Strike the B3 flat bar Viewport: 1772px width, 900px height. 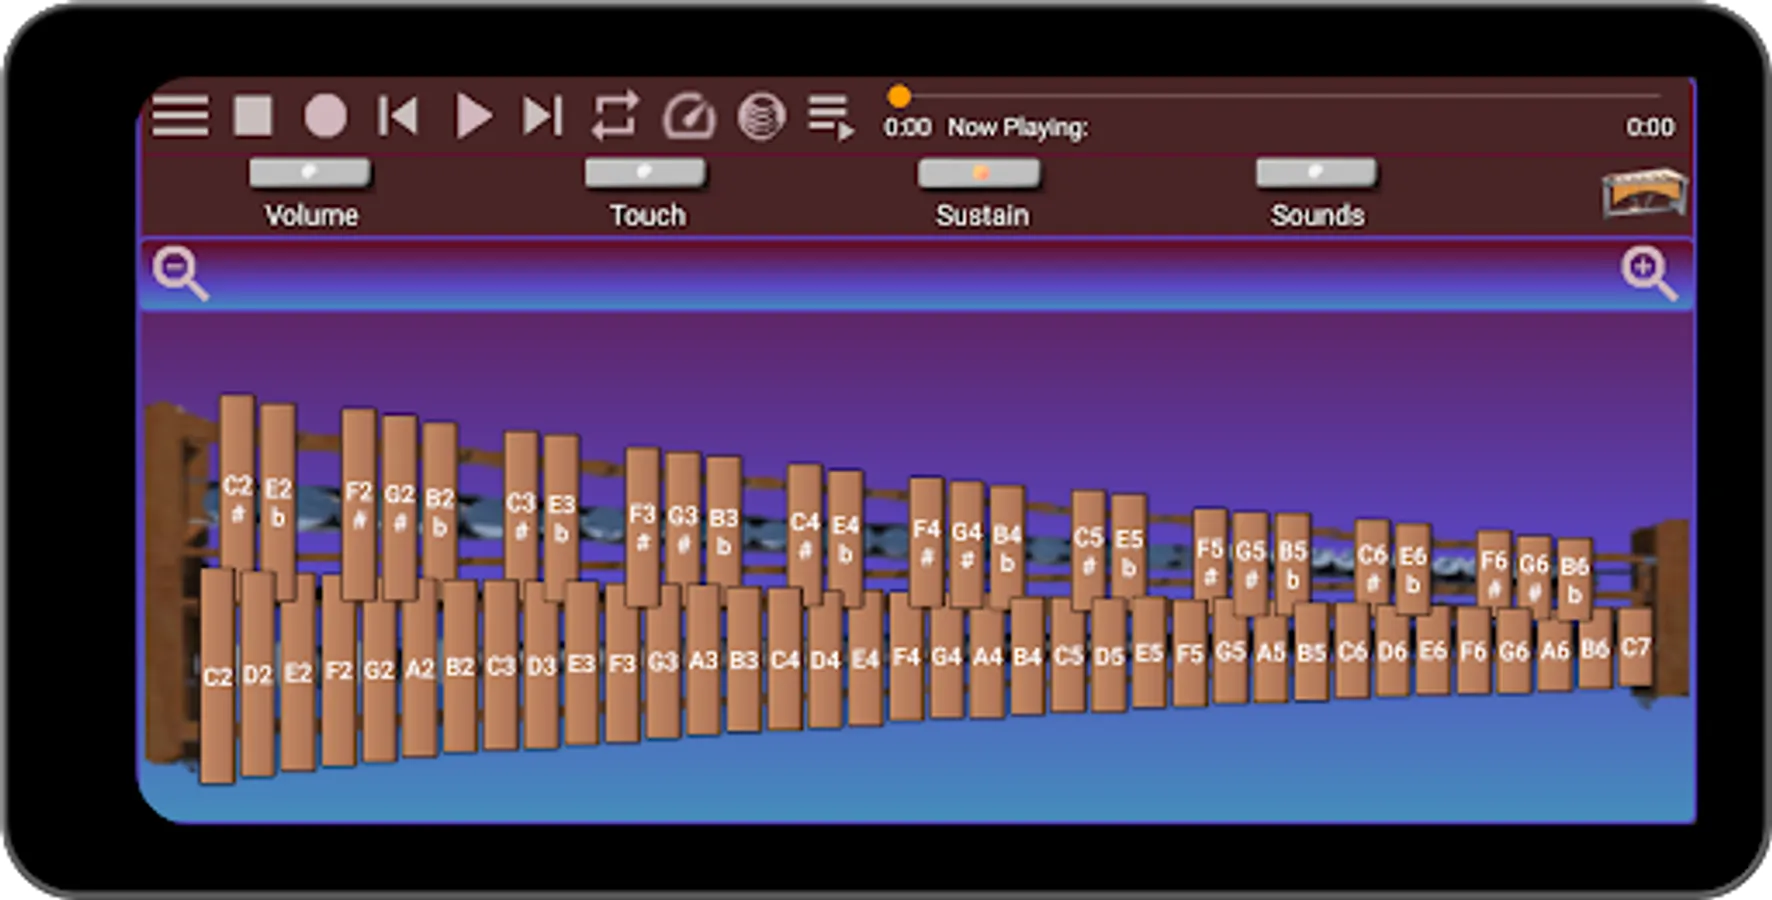click(724, 523)
